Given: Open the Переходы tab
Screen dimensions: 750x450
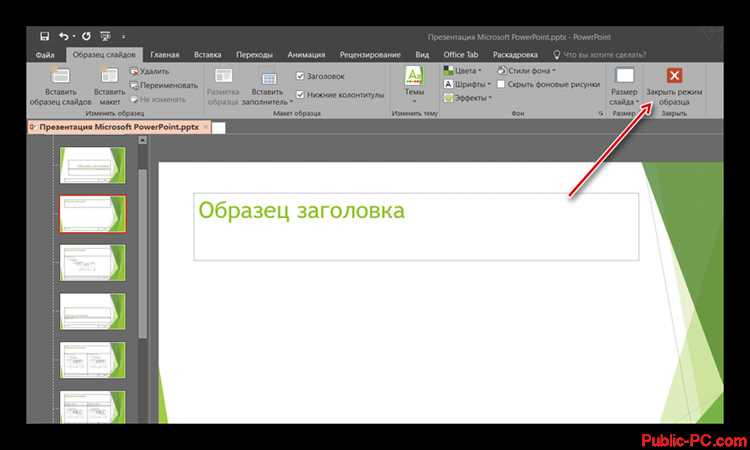Looking at the screenshot, I should [x=254, y=55].
